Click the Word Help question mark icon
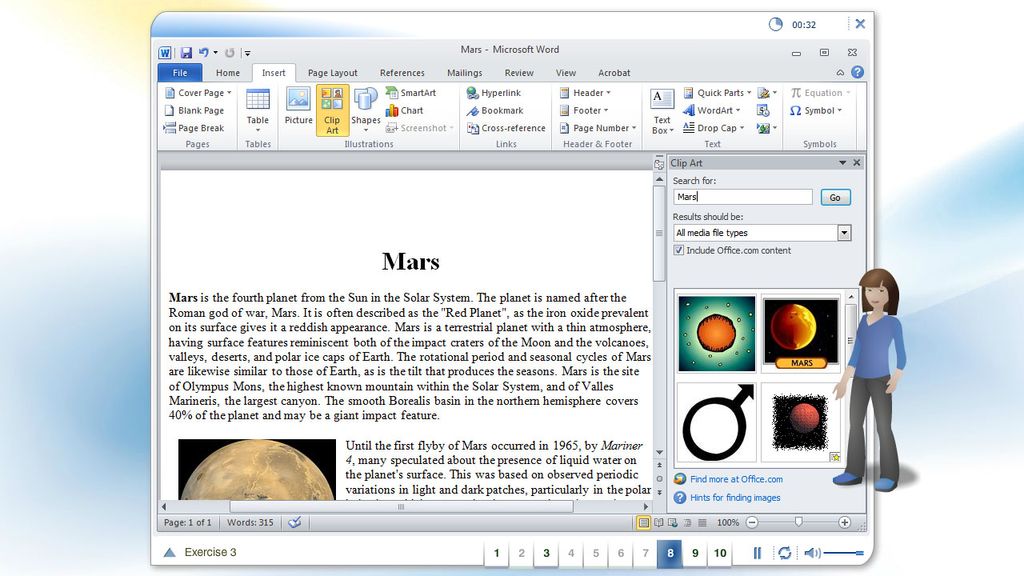The width and height of the screenshot is (1024, 576). [x=857, y=72]
